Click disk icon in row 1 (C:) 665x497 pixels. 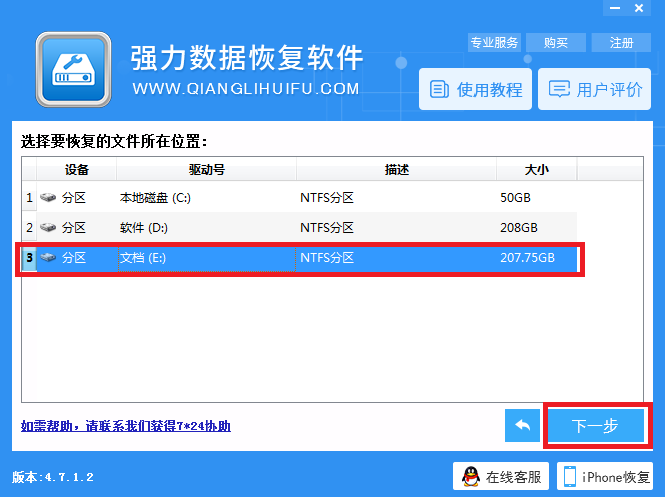[48, 197]
